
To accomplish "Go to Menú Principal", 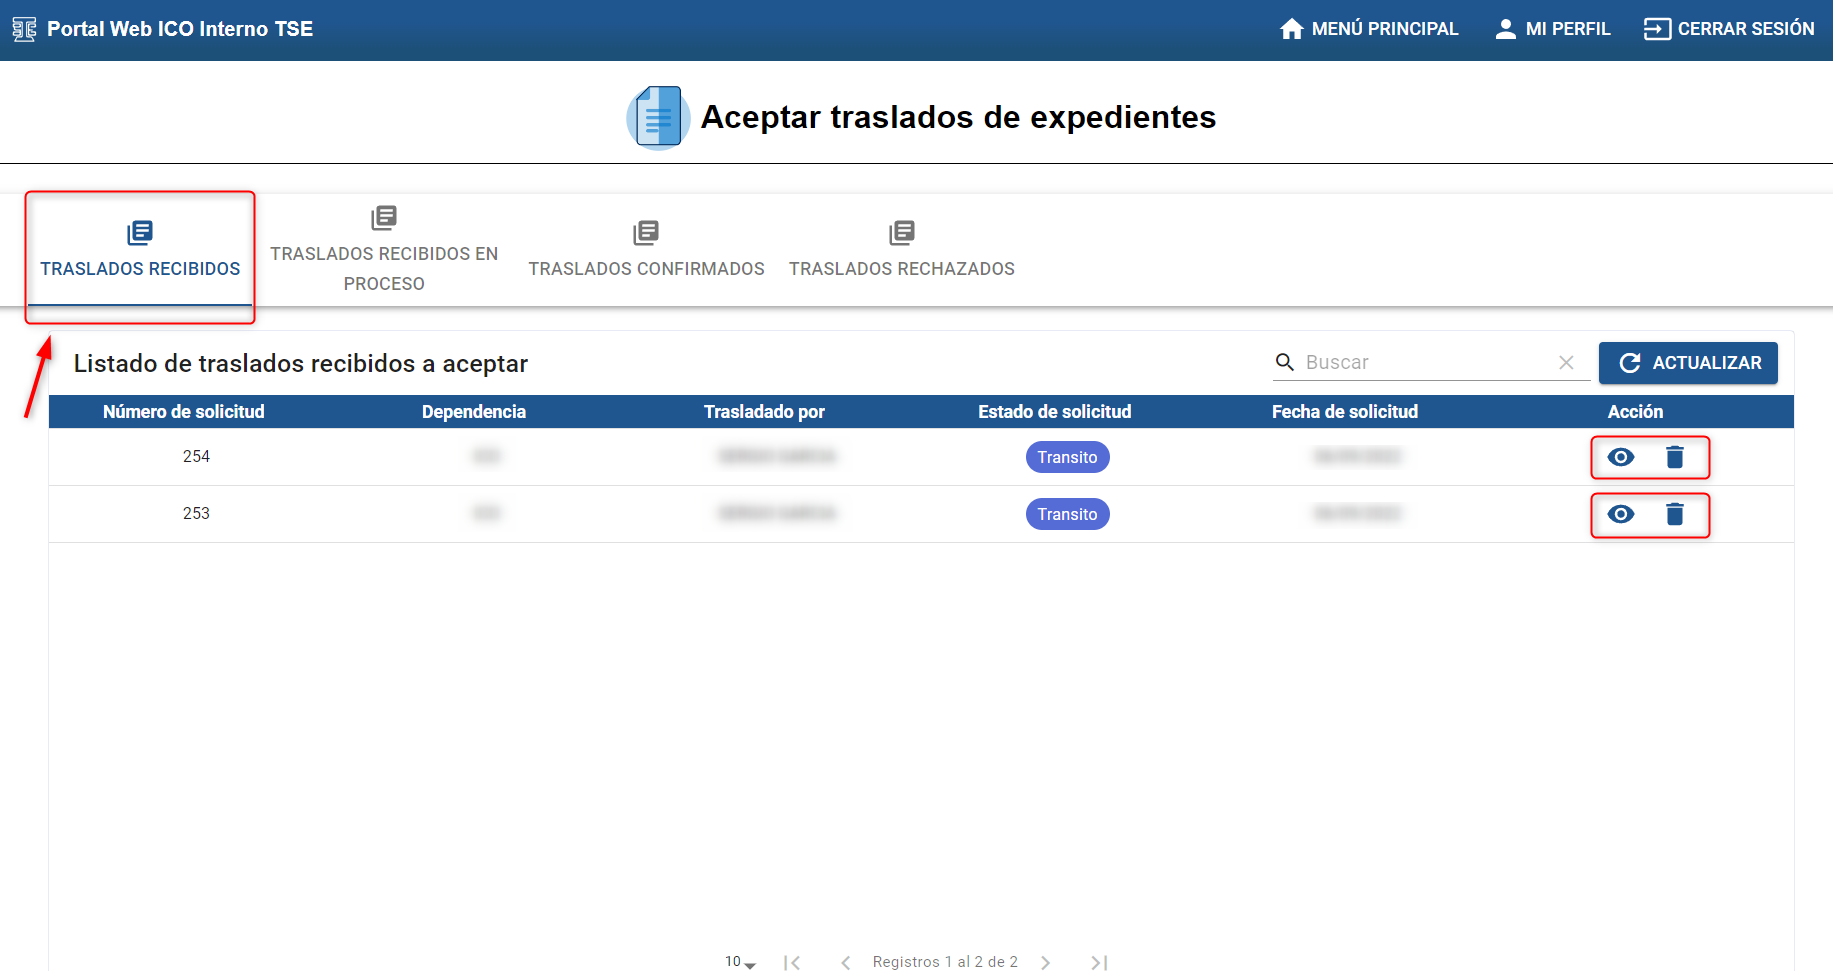I will 1368,29.
